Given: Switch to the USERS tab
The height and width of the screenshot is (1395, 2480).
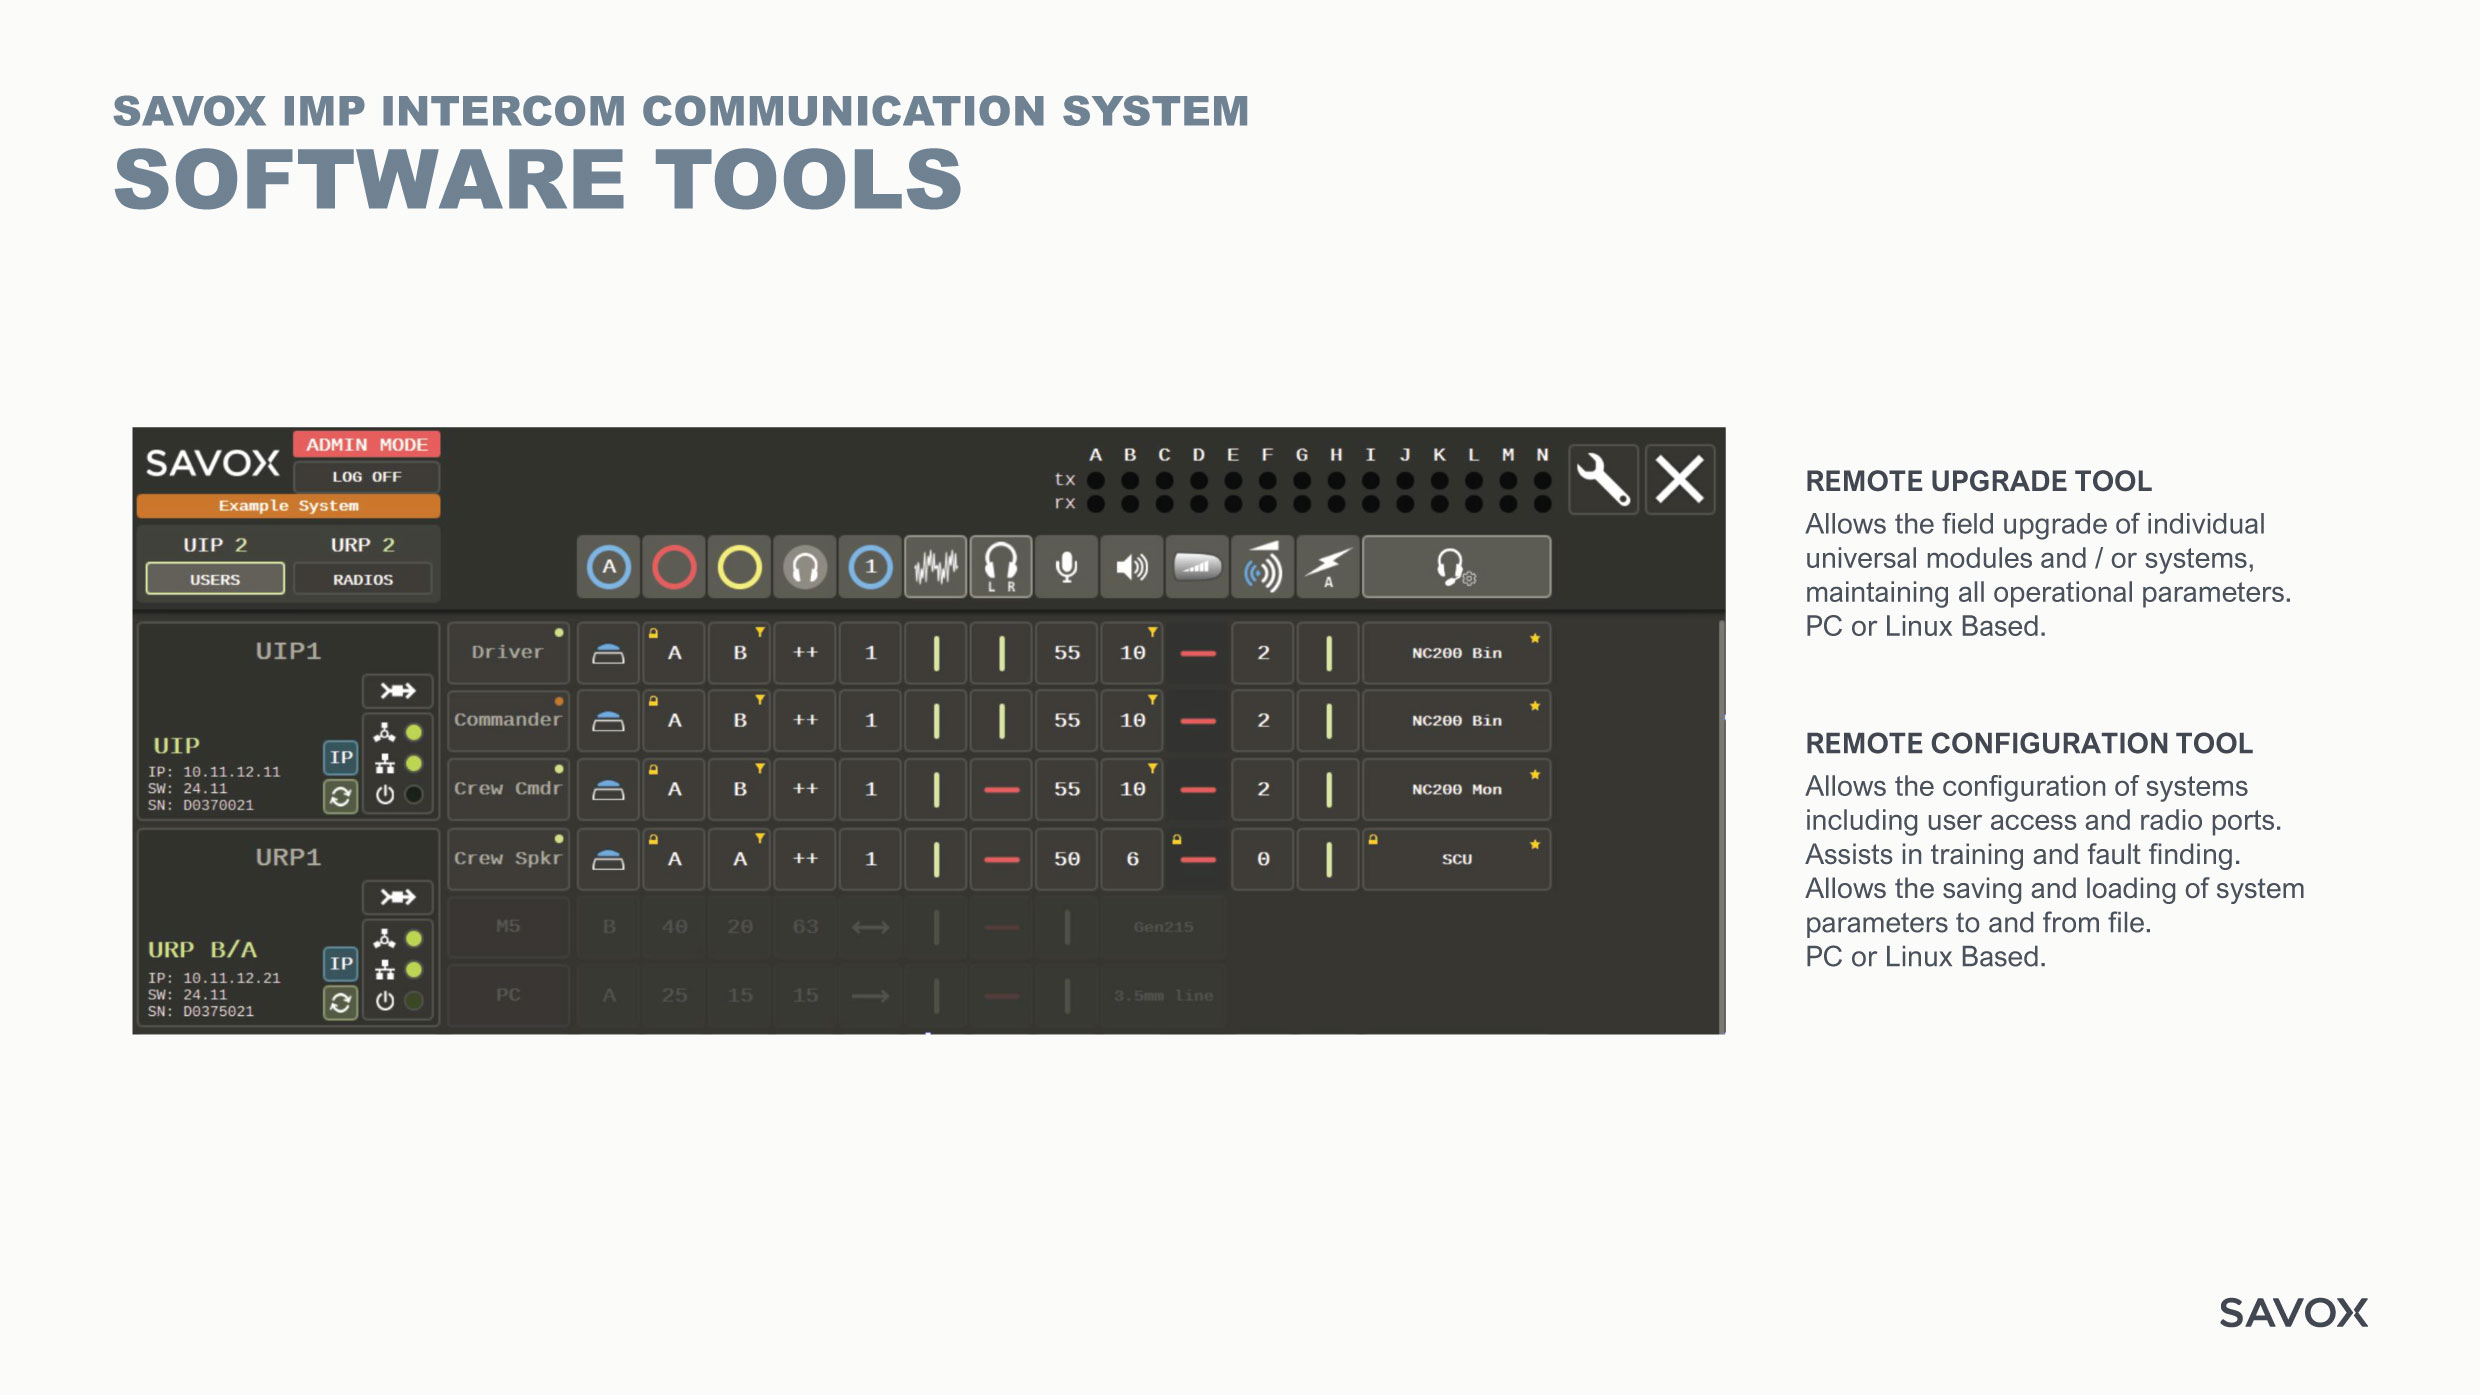Looking at the screenshot, I should click(215, 580).
